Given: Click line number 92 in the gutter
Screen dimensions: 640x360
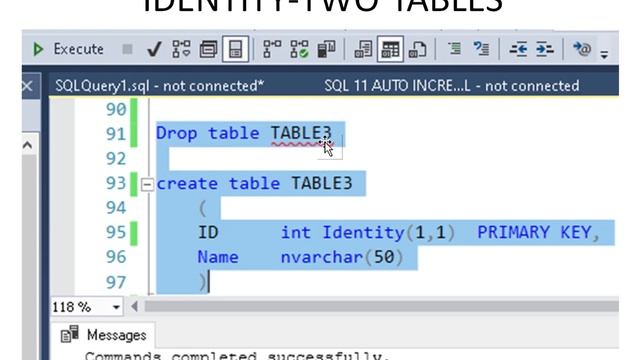Looking at the screenshot, I should (x=116, y=159).
